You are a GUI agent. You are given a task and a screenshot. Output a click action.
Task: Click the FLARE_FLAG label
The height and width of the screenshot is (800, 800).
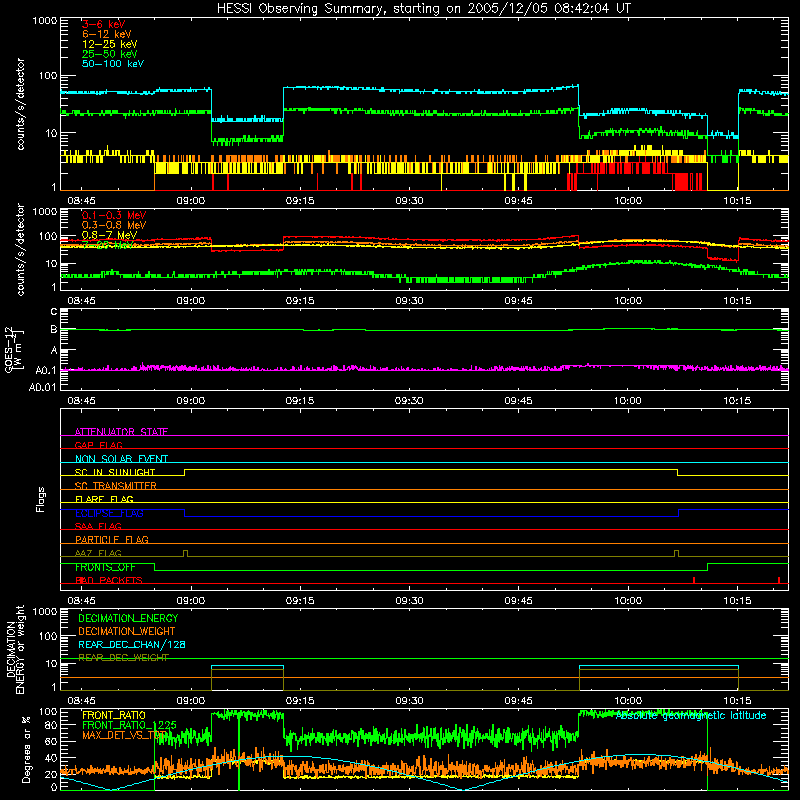pos(104,499)
